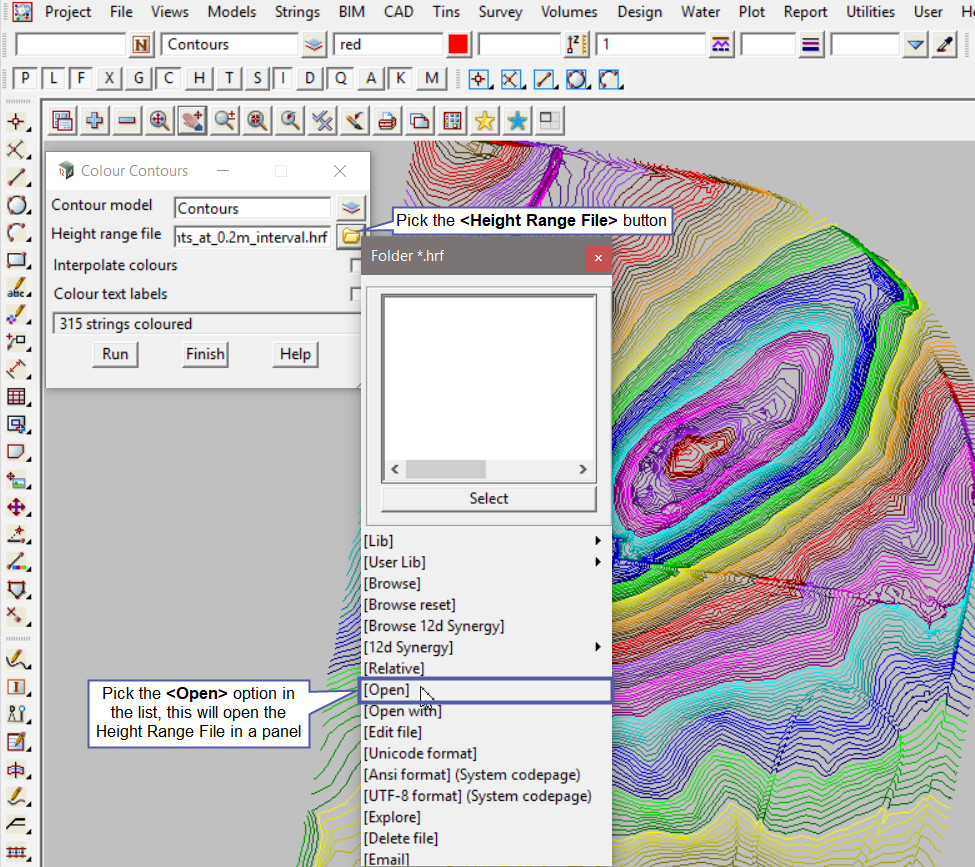Viewport: 975px width, 867px height.
Task: Open the Survey menu
Action: tap(500, 12)
